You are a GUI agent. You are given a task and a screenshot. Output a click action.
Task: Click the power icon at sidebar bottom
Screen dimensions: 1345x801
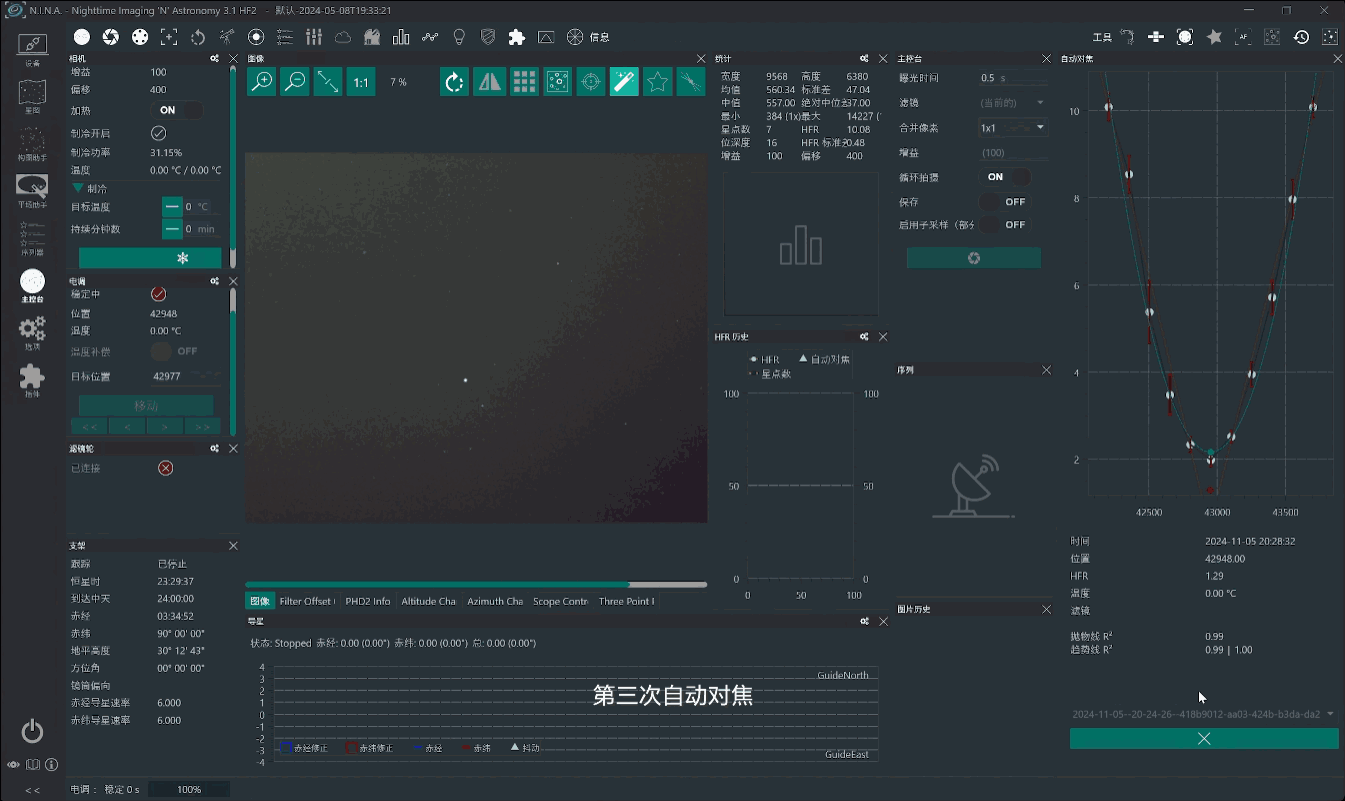coord(32,731)
